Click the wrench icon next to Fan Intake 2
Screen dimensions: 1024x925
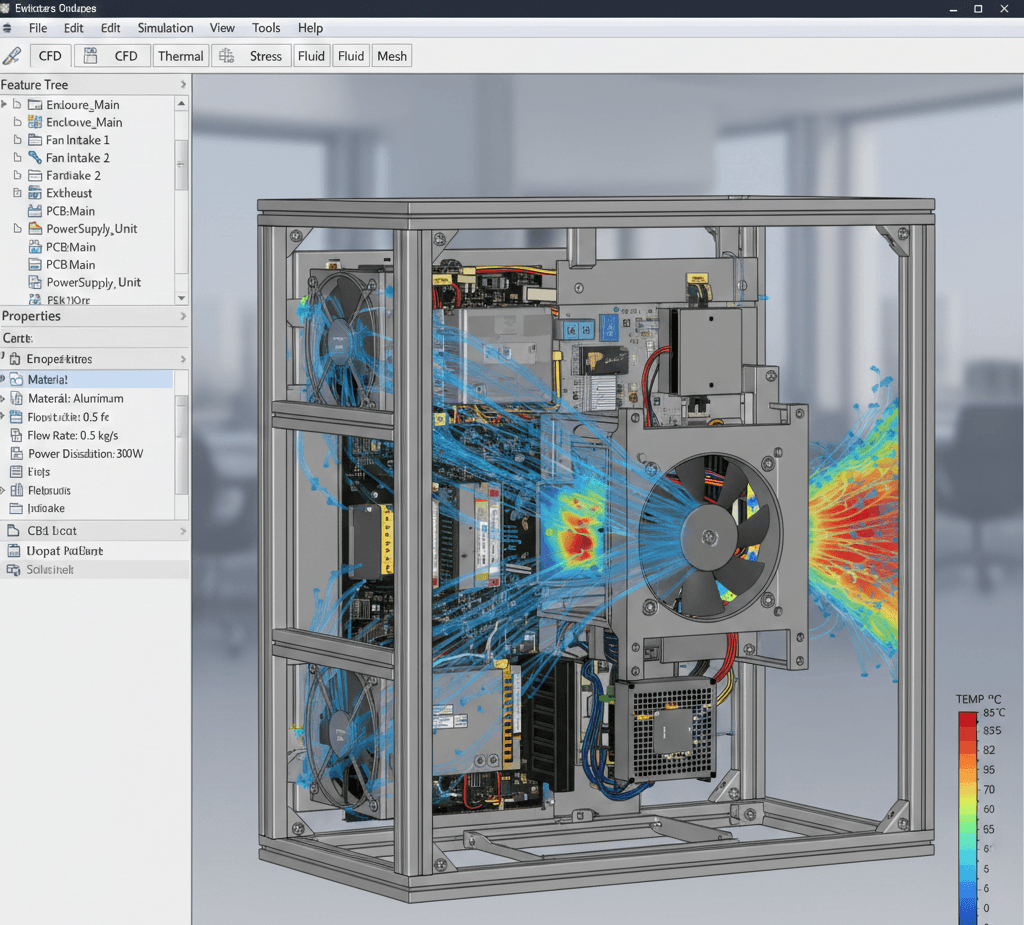(36, 158)
